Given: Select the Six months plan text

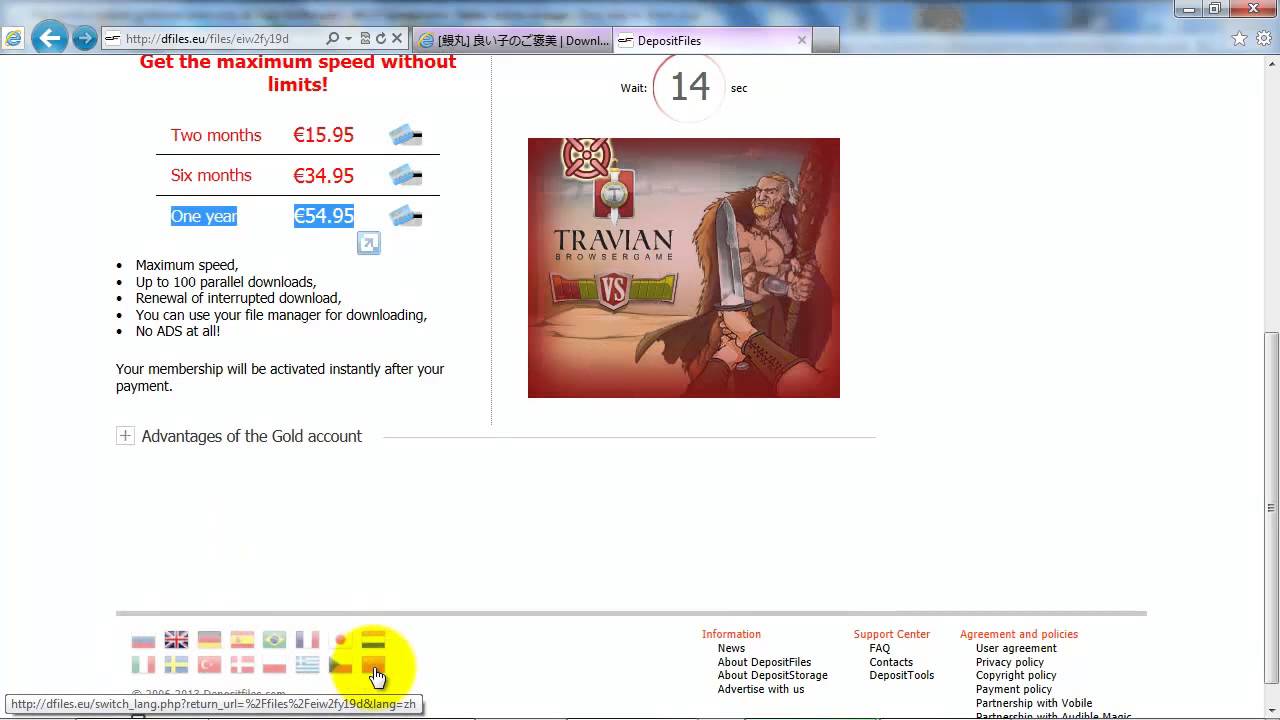Looking at the screenshot, I should [211, 175].
